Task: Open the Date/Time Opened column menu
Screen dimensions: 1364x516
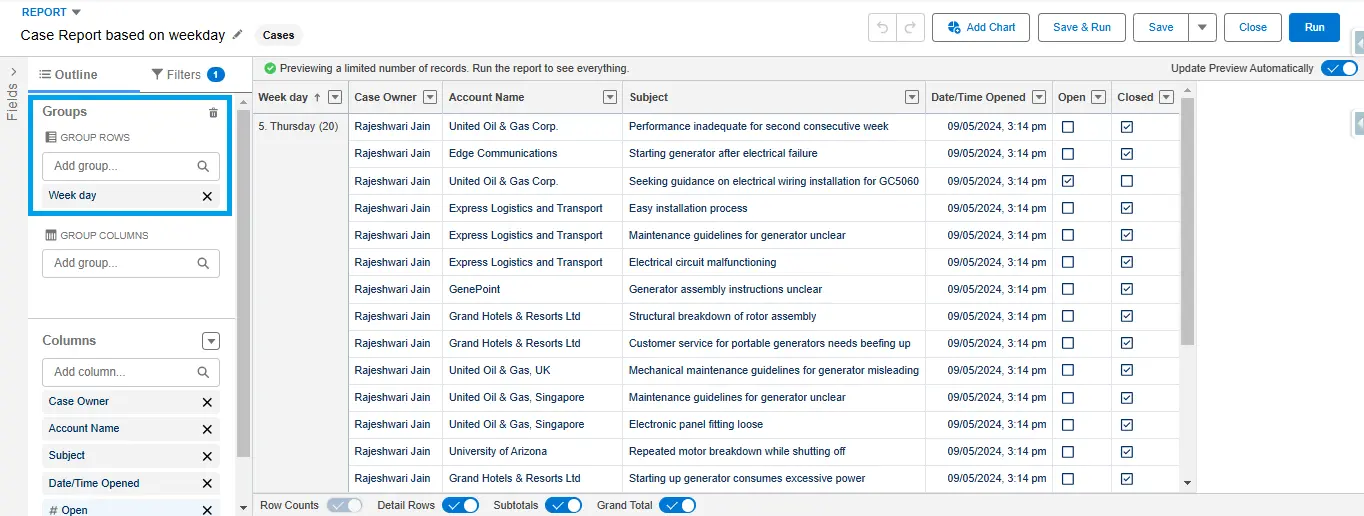Action: pyautogui.click(x=1039, y=97)
